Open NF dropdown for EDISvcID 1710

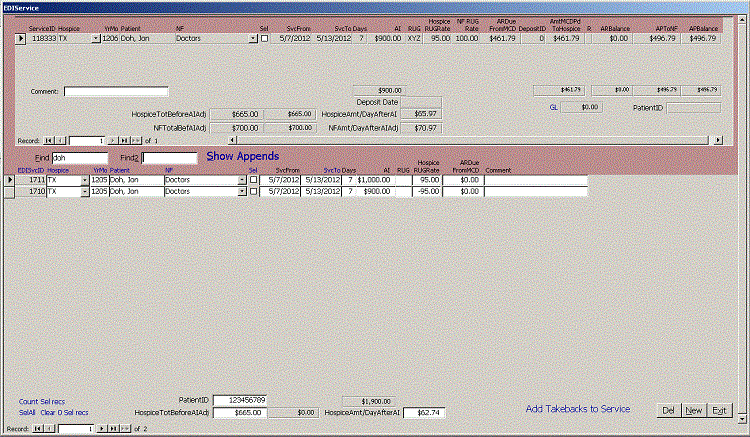(x=242, y=191)
